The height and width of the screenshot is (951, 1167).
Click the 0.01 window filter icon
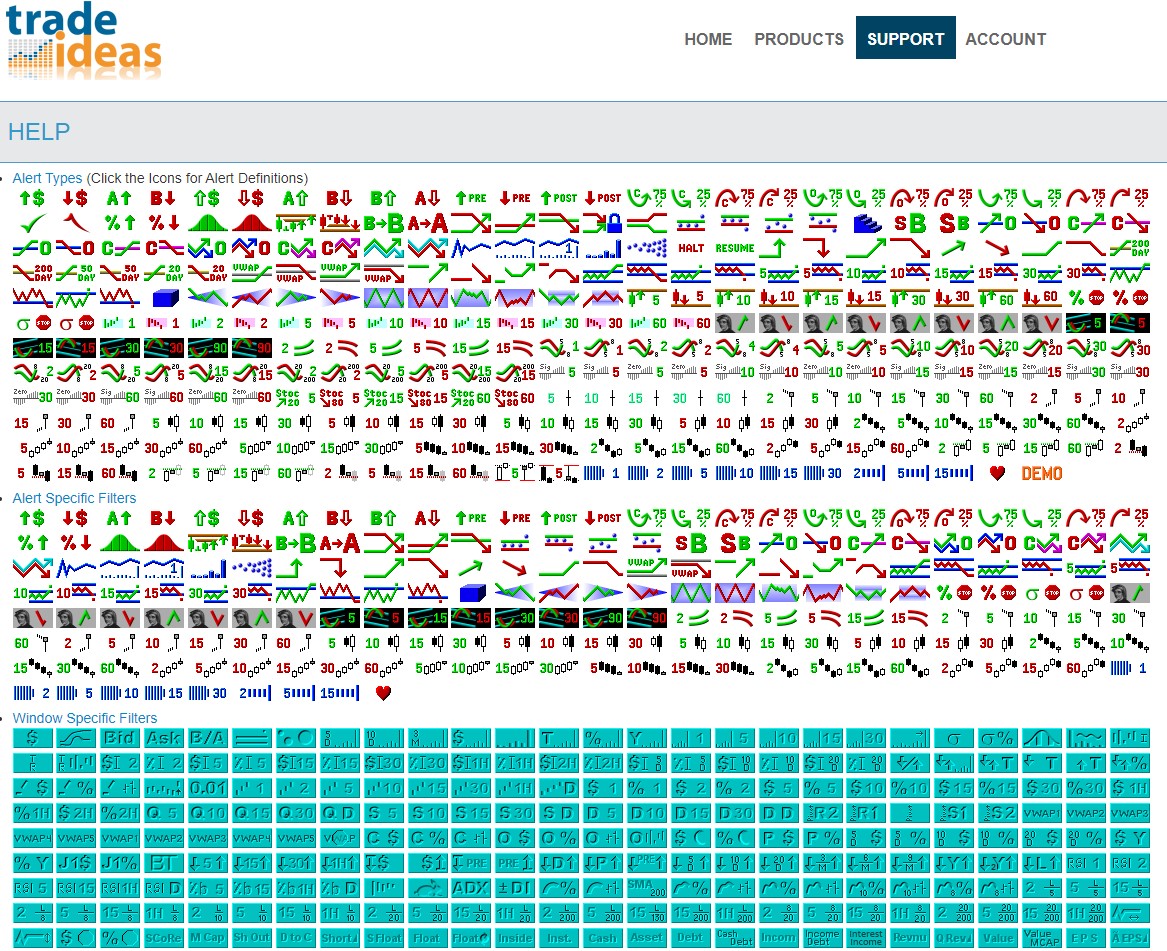(x=208, y=789)
